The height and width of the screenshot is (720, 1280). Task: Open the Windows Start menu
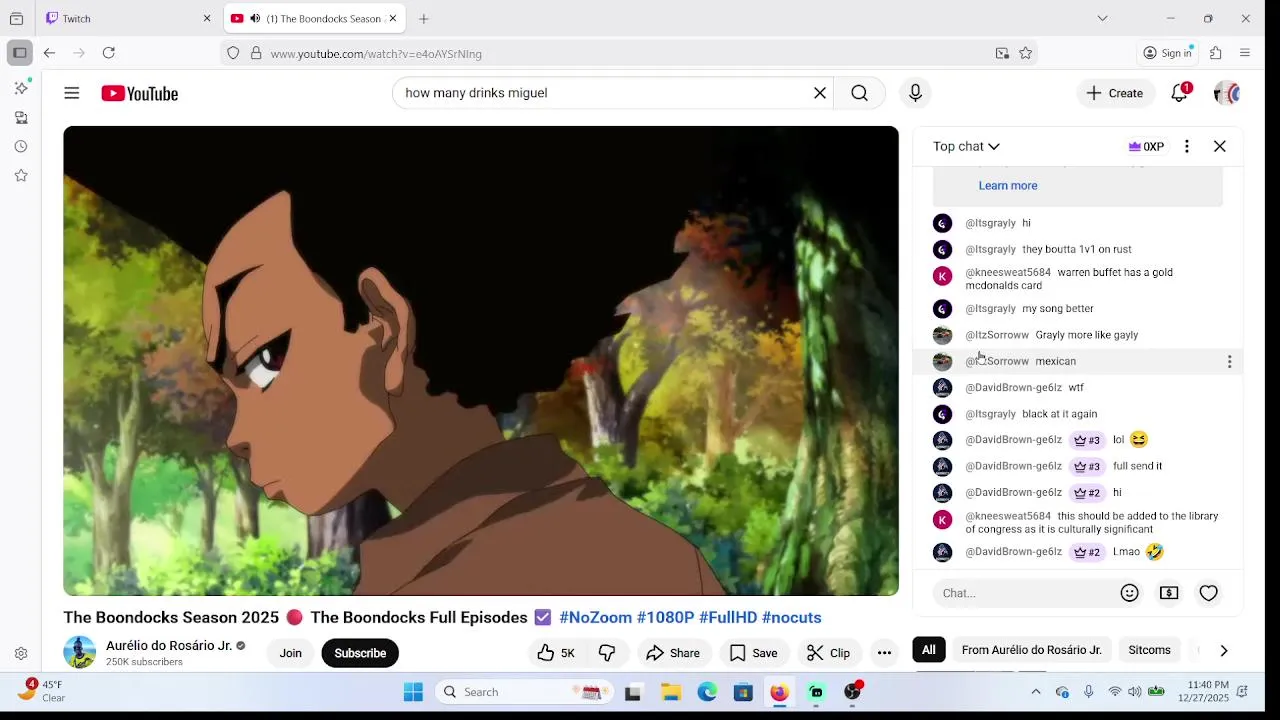(x=413, y=692)
